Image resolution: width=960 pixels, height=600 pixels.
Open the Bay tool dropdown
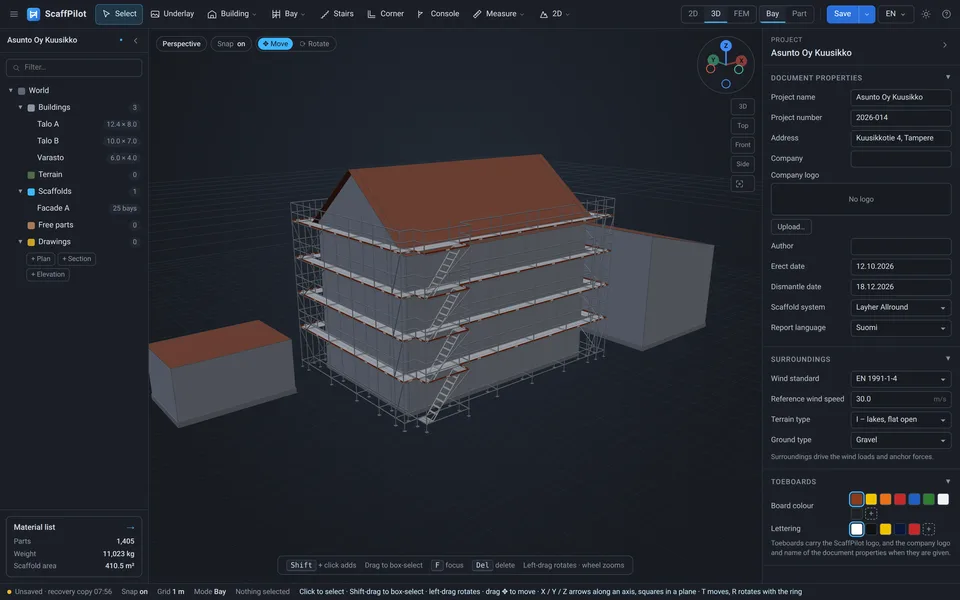click(288, 14)
